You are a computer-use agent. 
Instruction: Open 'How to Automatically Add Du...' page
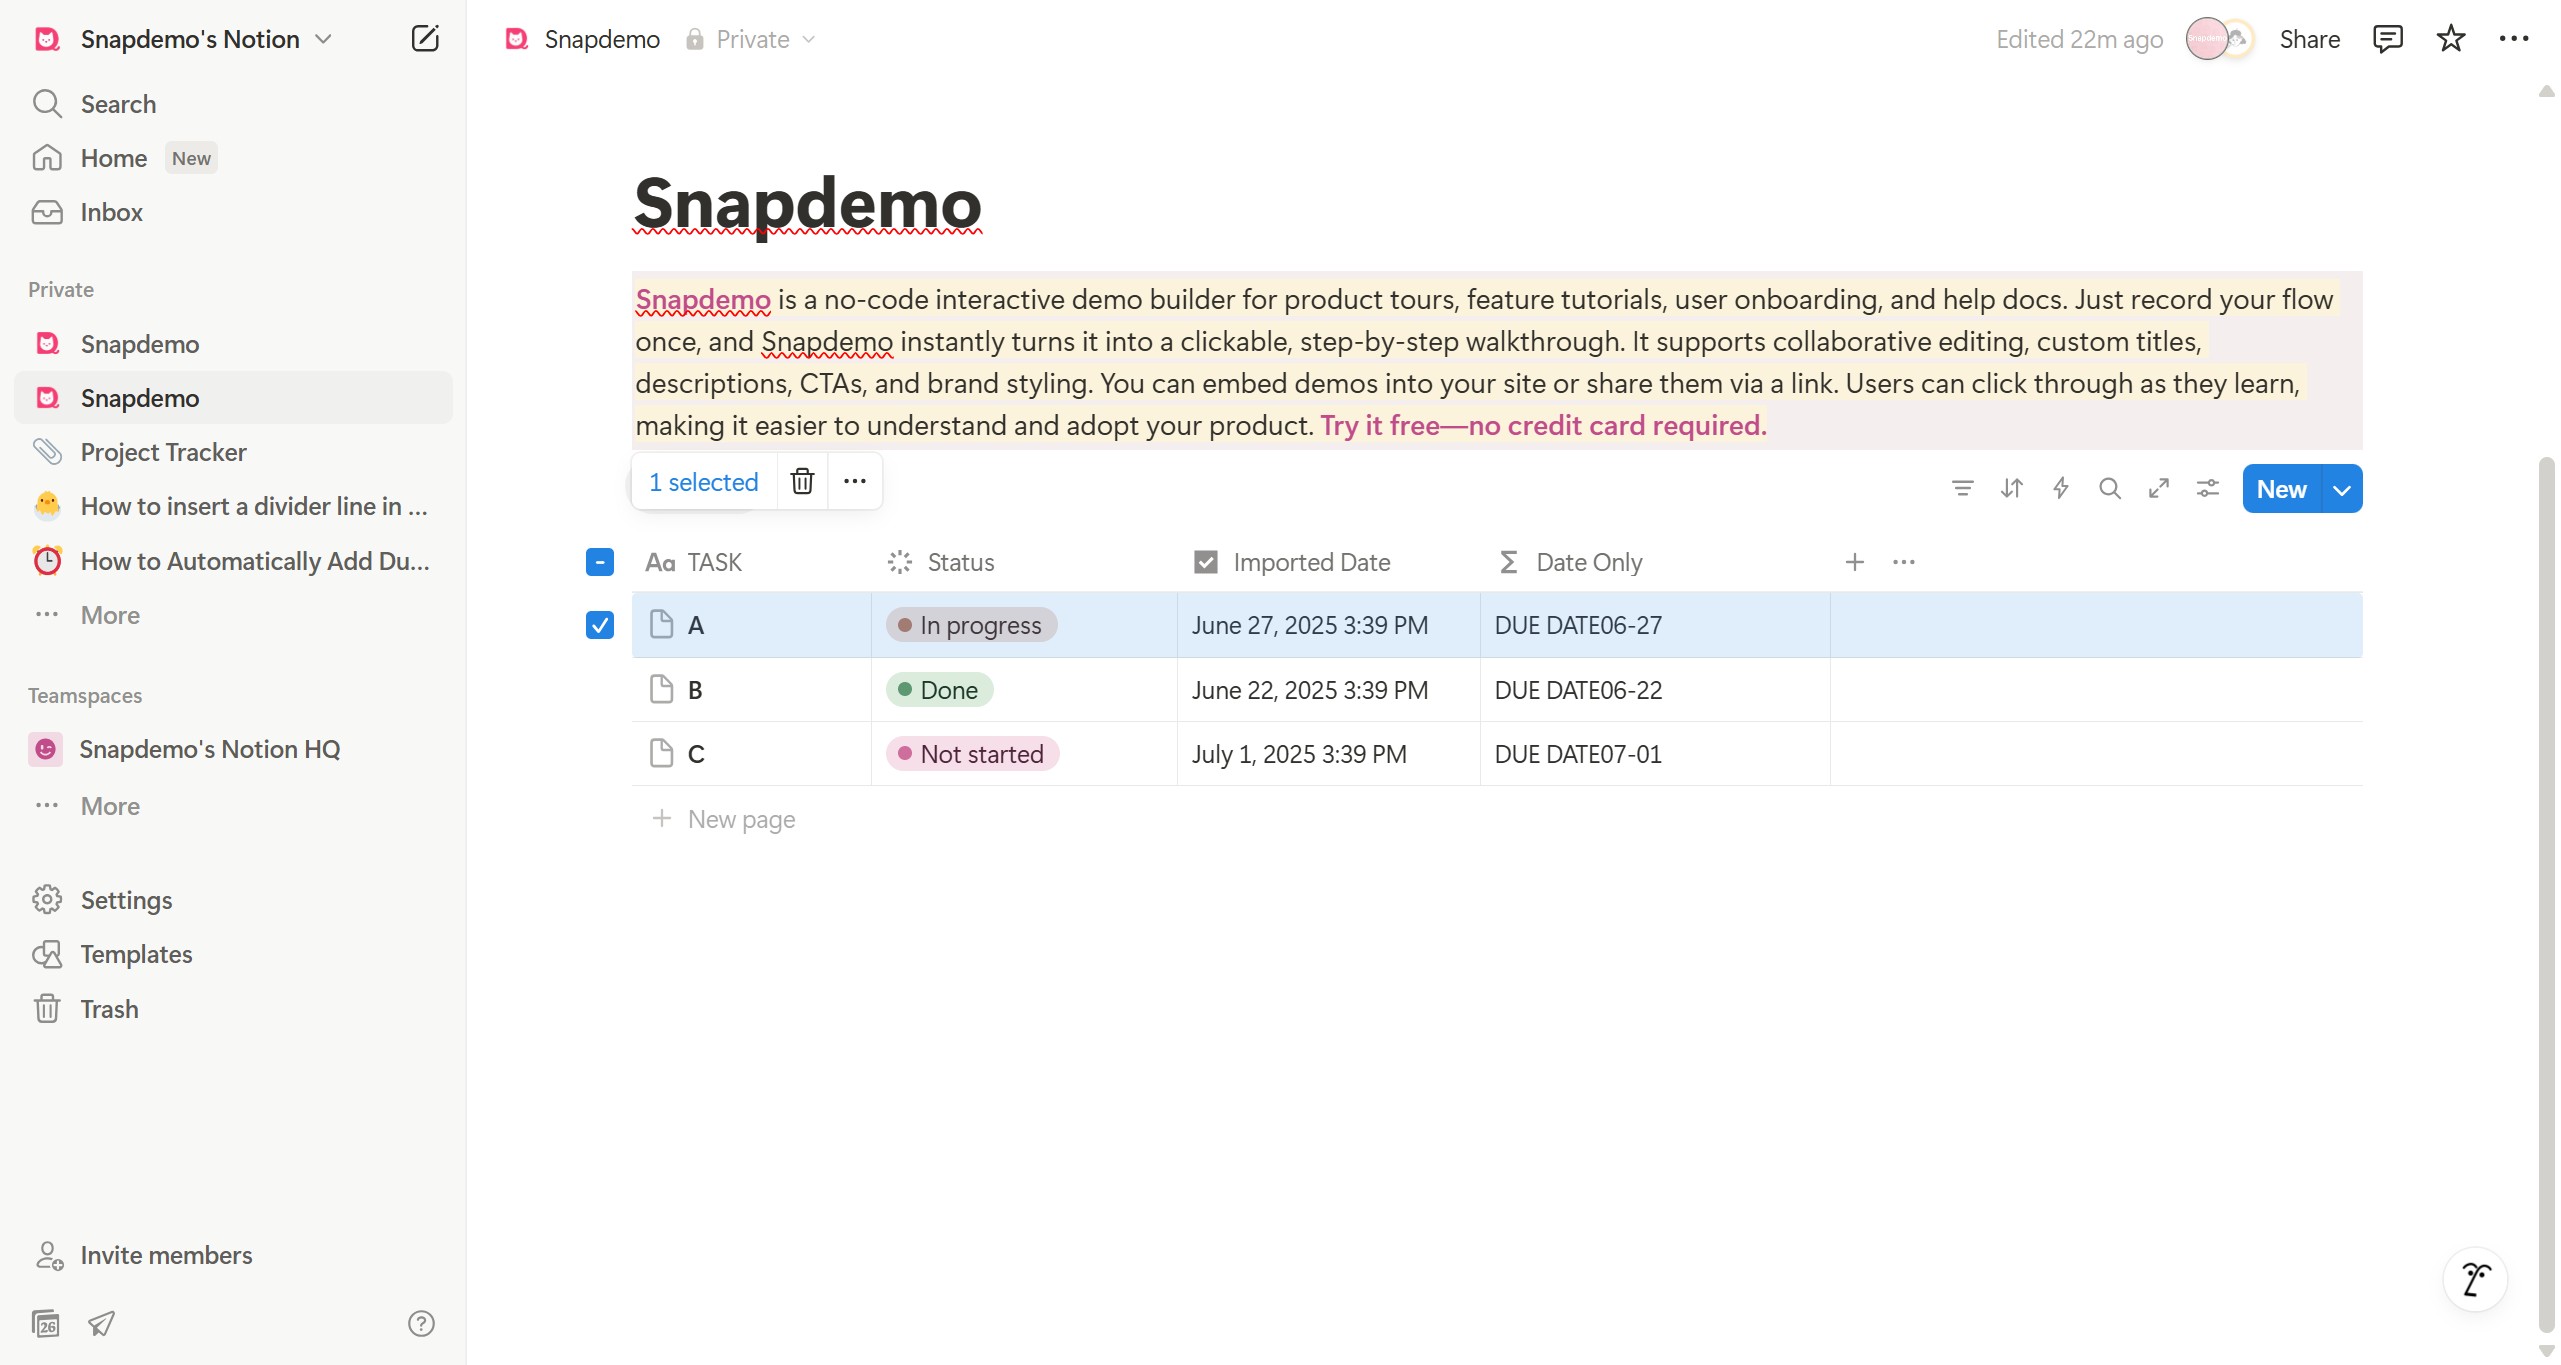pyautogui.click(x=233, y=561)
